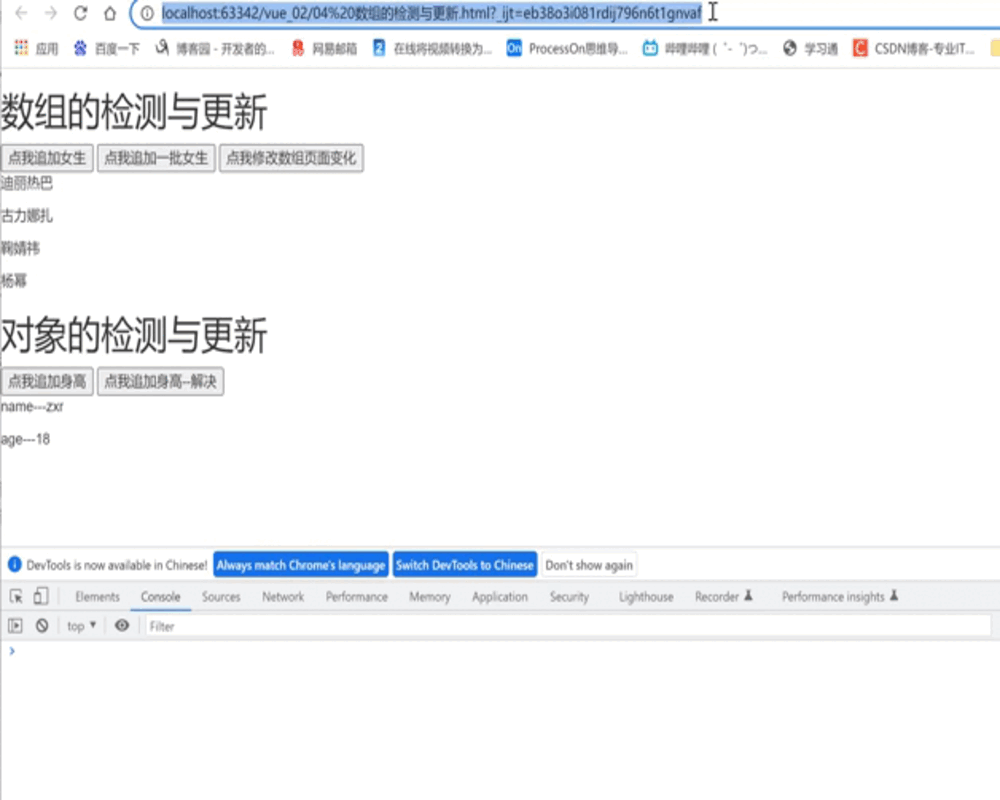Viewport: 1000px width, 800px height.
Task: Switch to the Security tab
Action: click(569, 597)
